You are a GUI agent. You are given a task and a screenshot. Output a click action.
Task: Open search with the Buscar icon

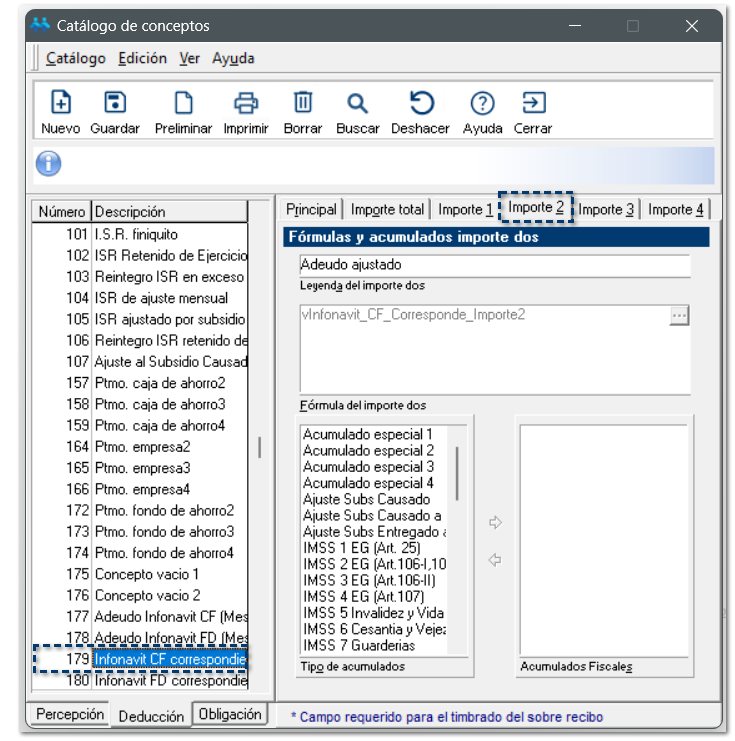(x=357, y=104)
